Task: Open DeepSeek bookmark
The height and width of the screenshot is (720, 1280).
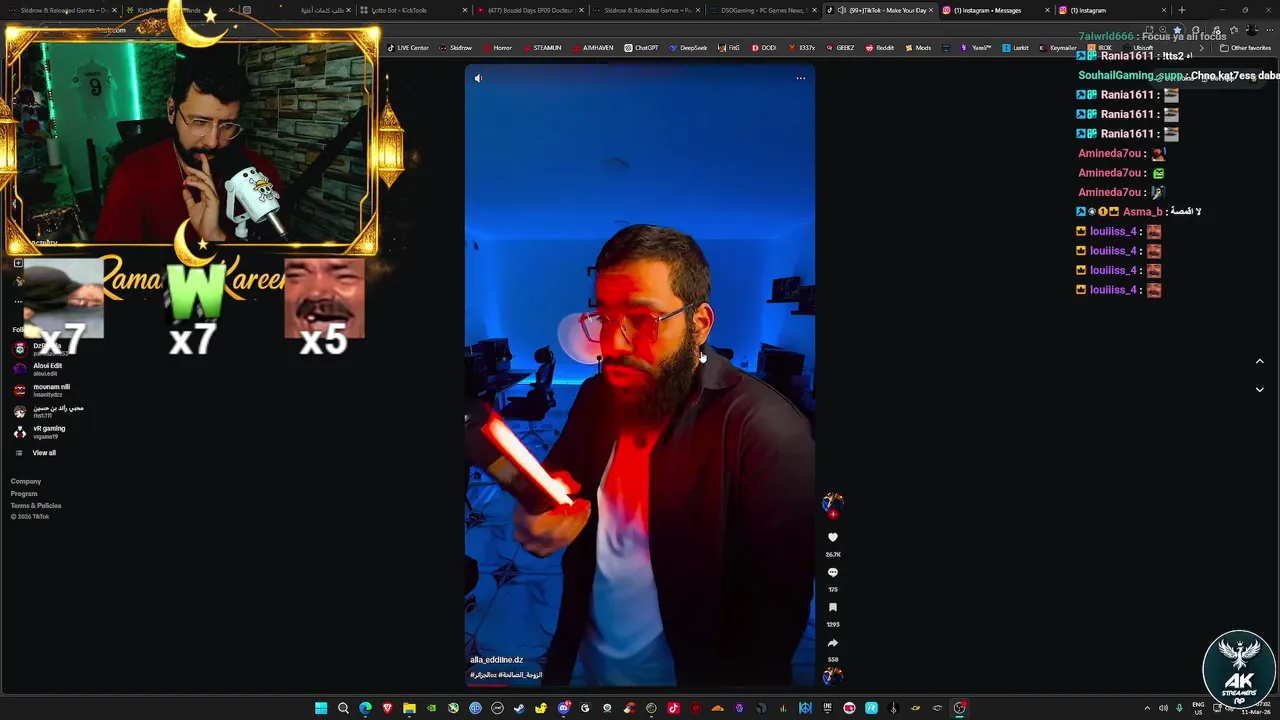Action: click(x=688, y=48)
